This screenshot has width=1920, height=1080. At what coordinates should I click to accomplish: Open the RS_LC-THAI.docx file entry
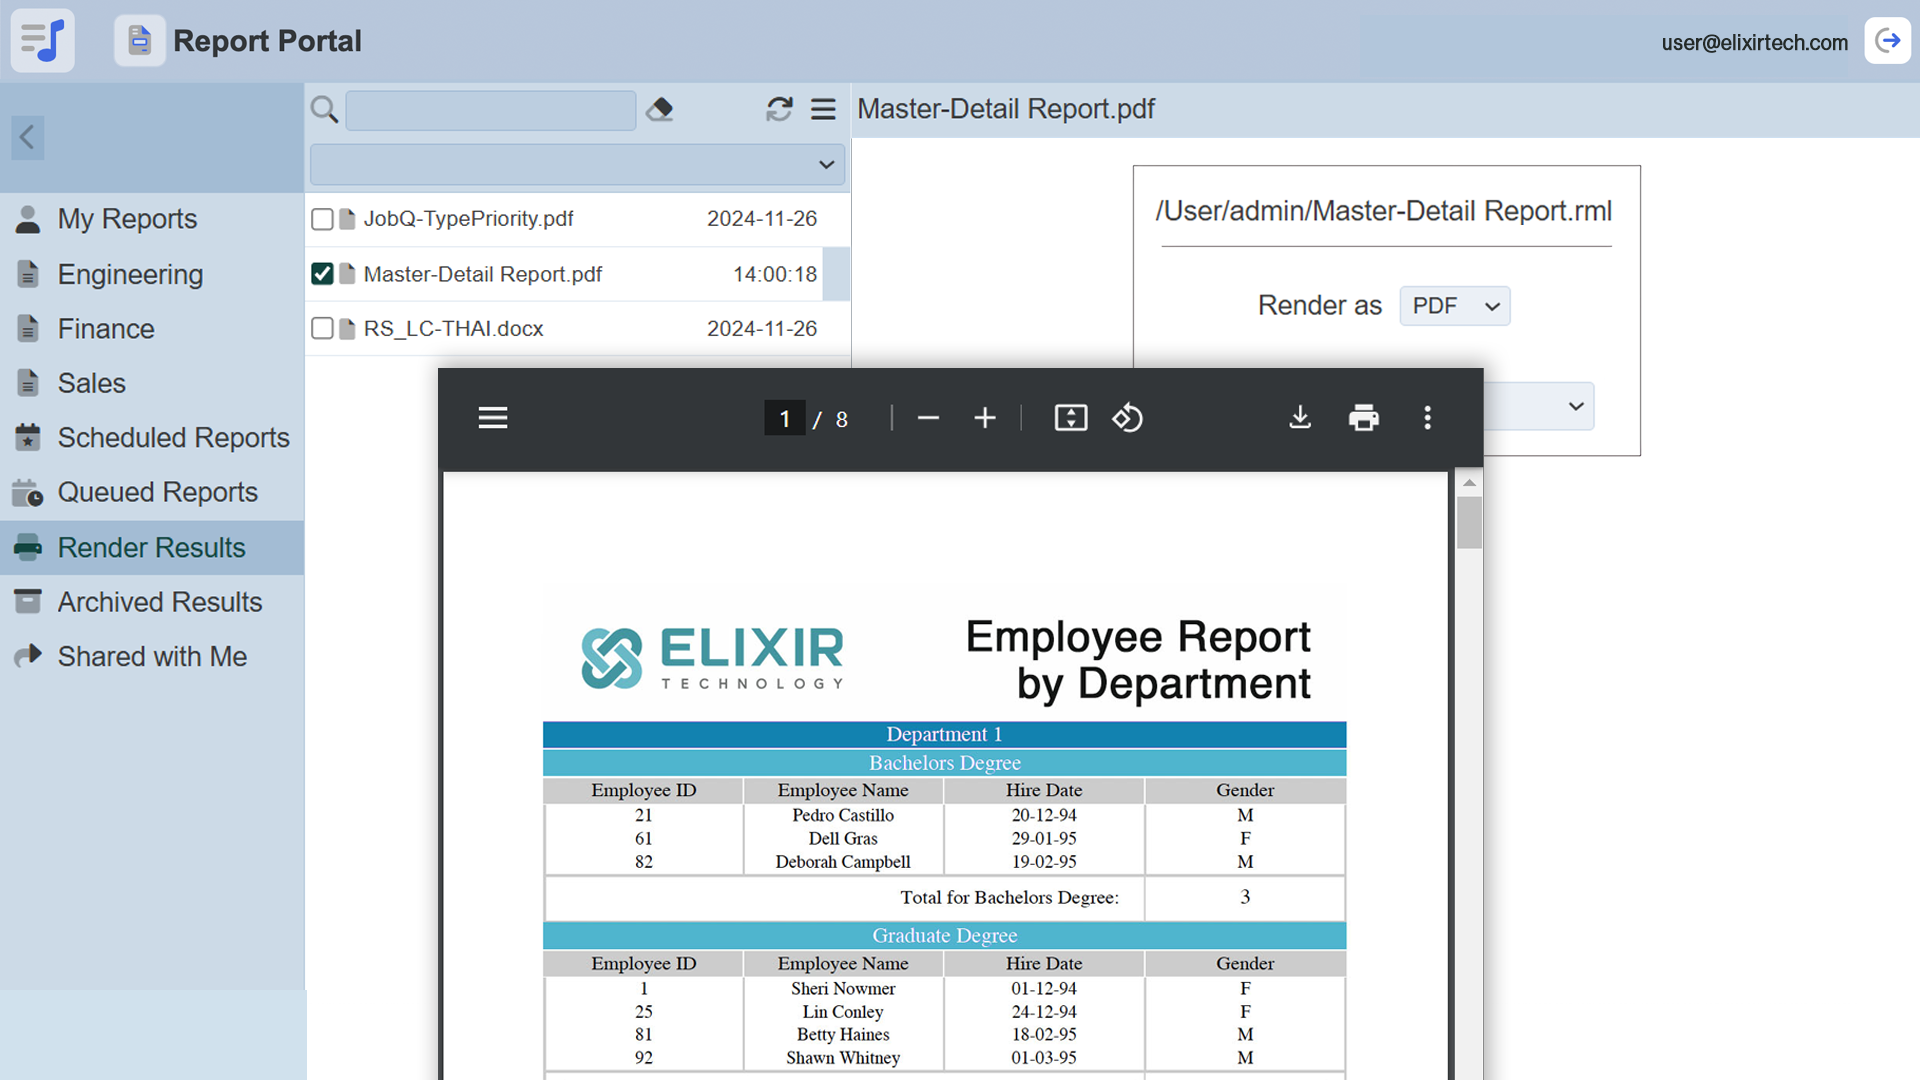[x=453, y=329]
